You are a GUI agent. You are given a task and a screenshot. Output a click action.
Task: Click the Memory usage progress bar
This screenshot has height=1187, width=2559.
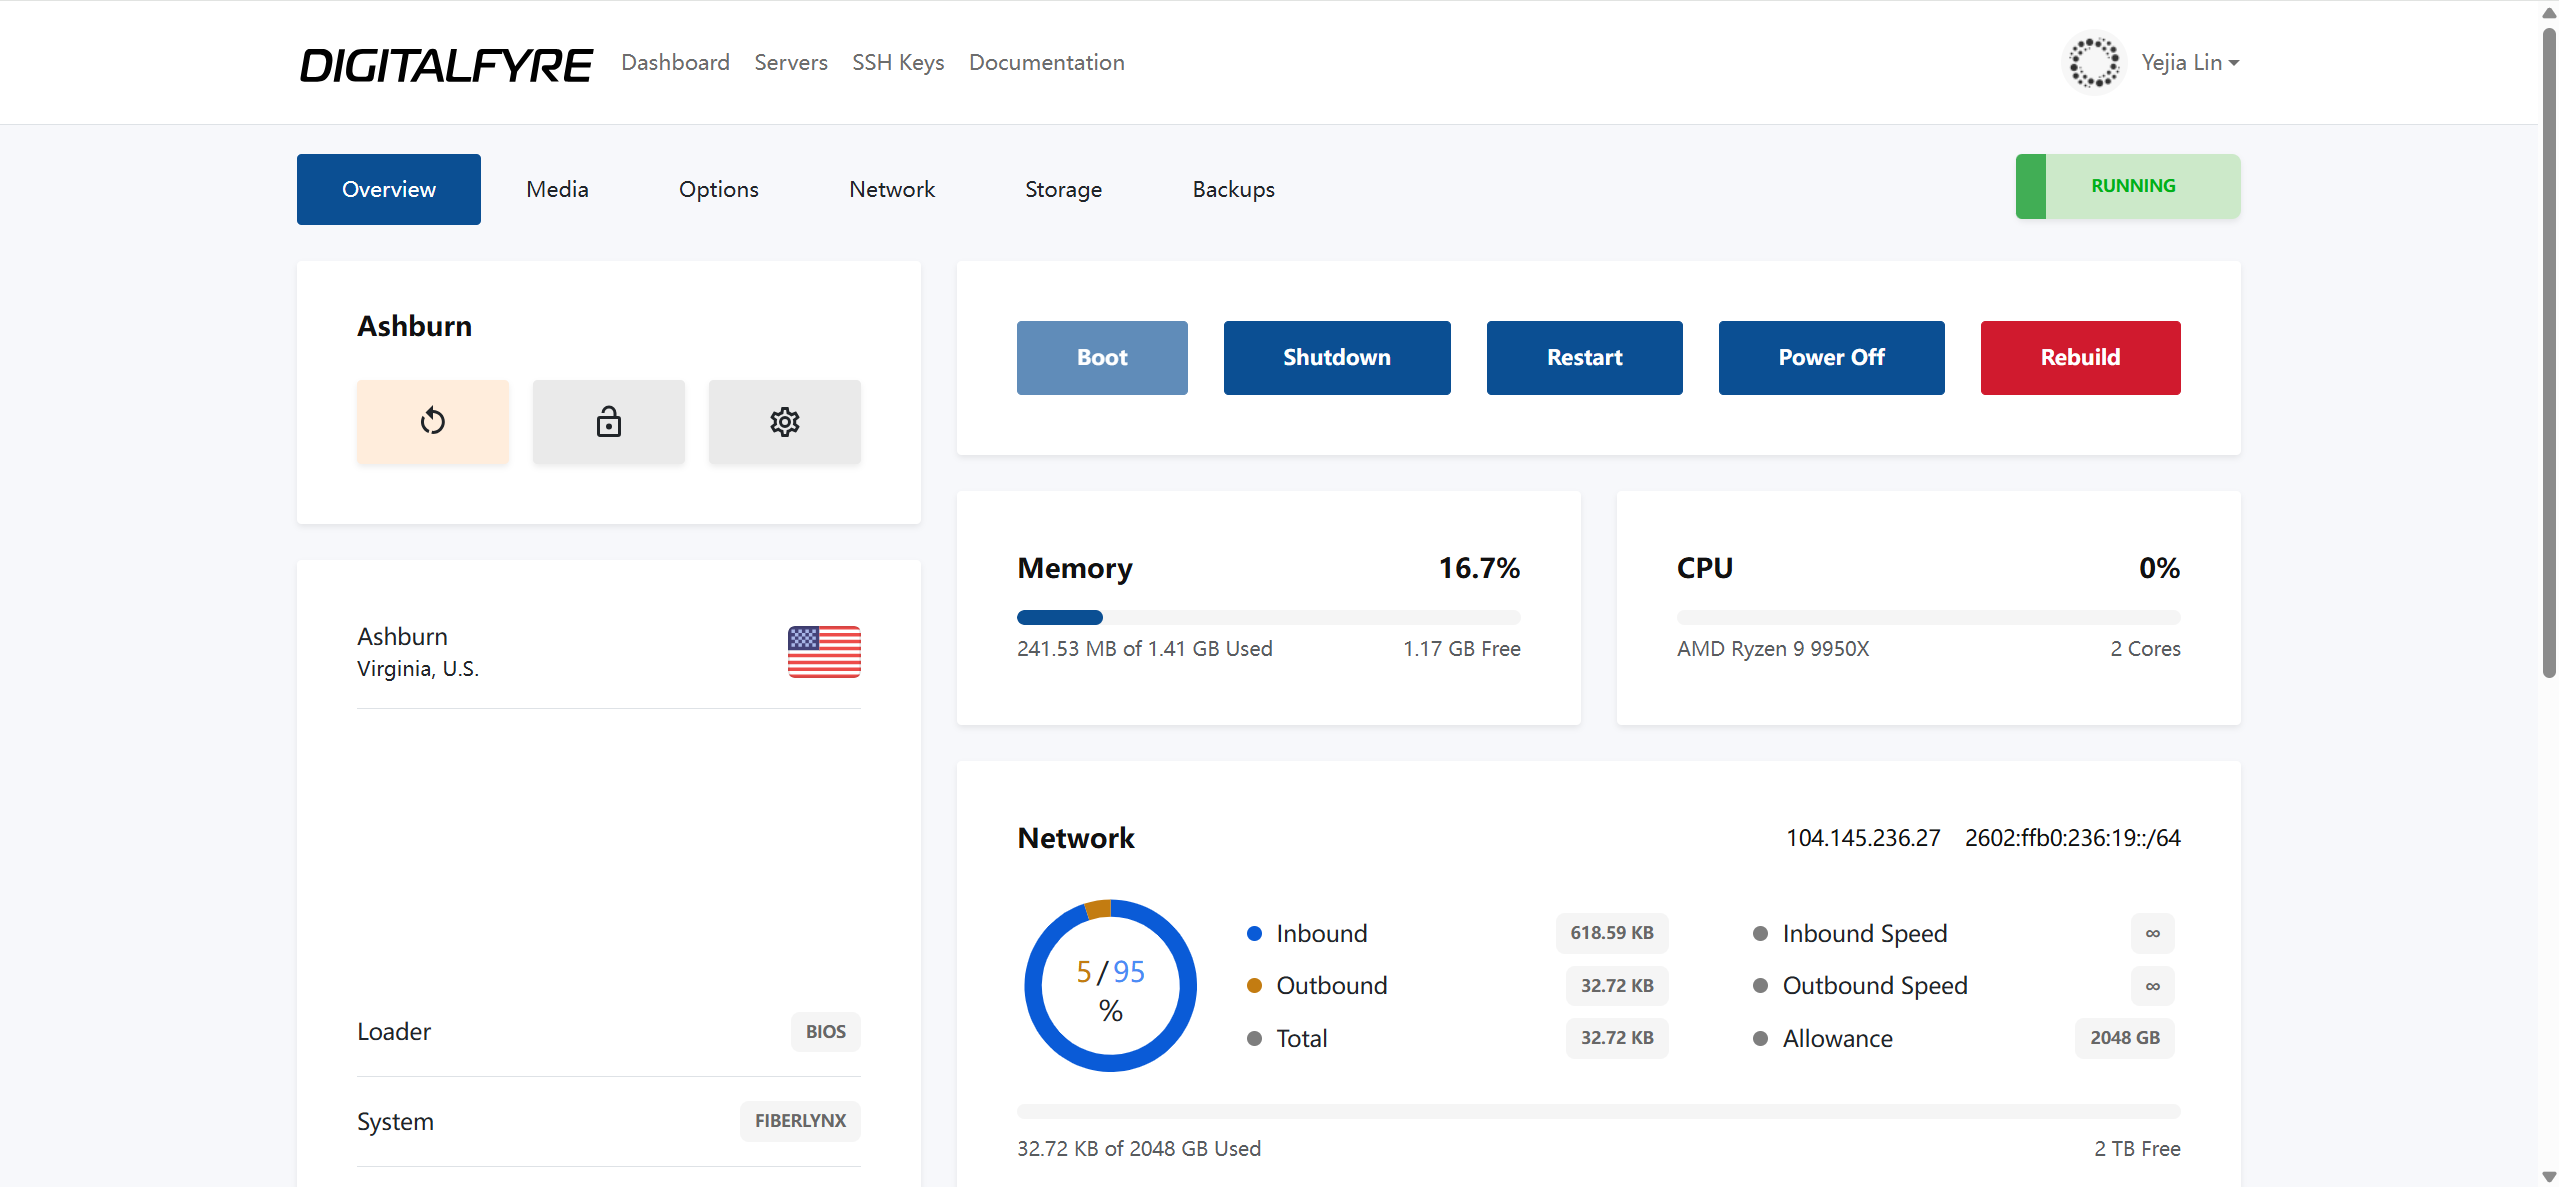[1269, 618]
